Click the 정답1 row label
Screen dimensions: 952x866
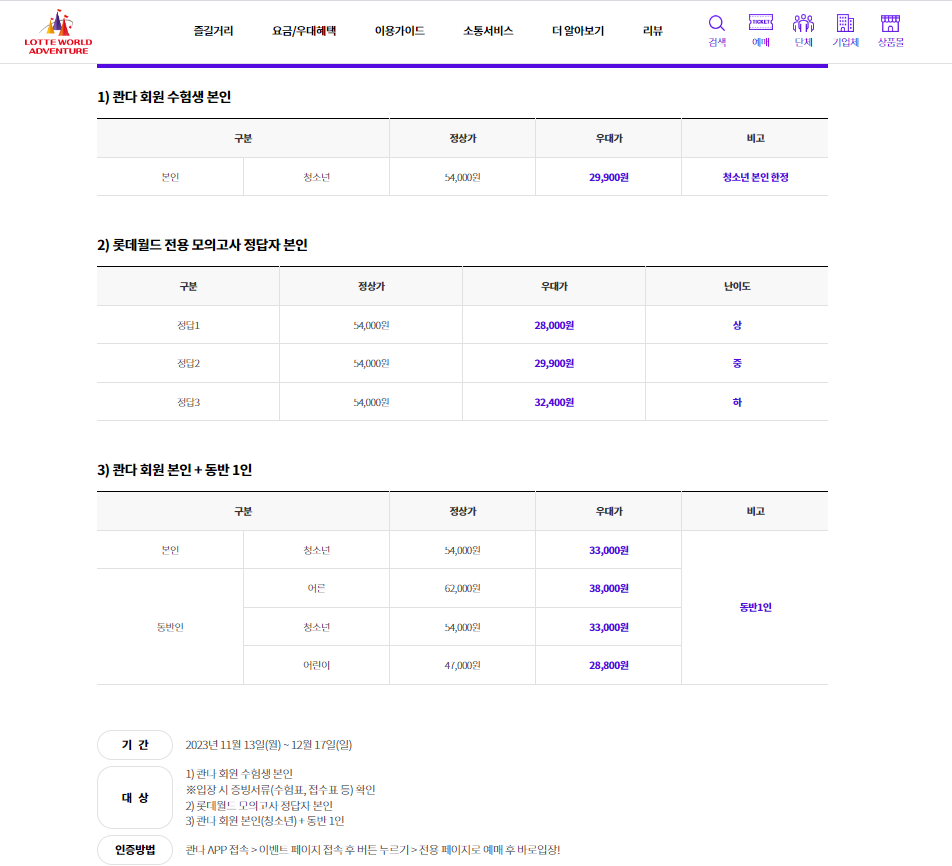(188, 326)
